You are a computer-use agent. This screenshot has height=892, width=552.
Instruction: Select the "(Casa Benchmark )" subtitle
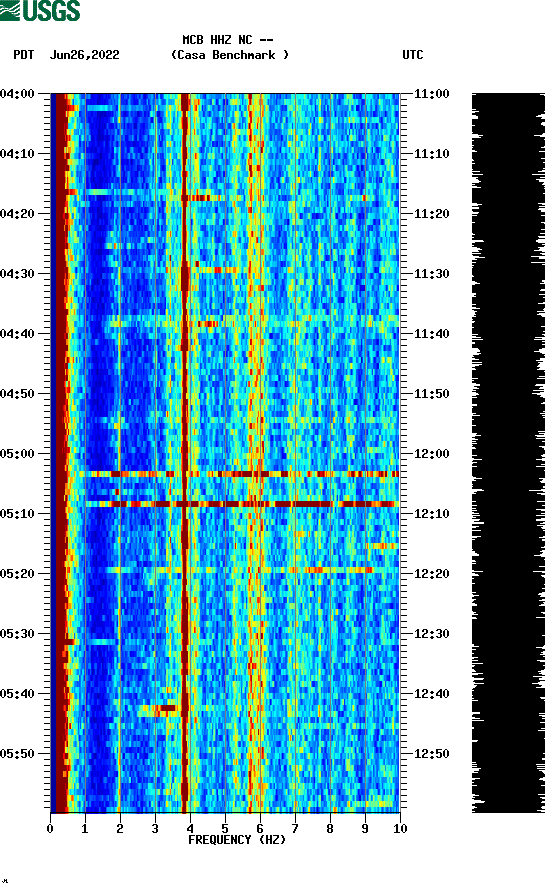[230, 55]
